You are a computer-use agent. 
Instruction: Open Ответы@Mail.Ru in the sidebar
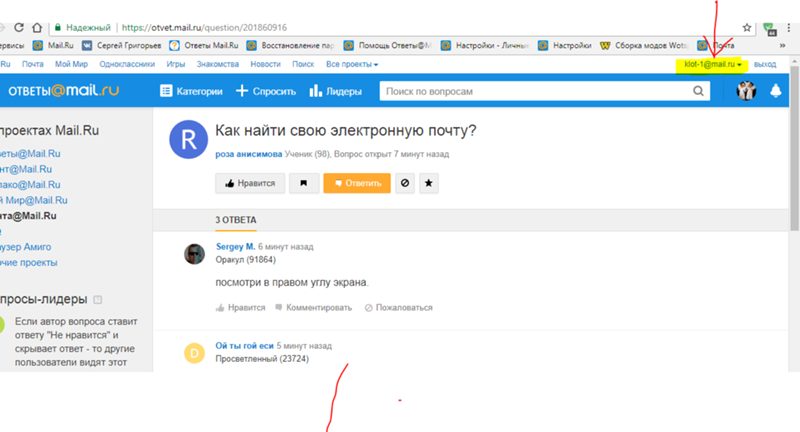tap(30, 154)
